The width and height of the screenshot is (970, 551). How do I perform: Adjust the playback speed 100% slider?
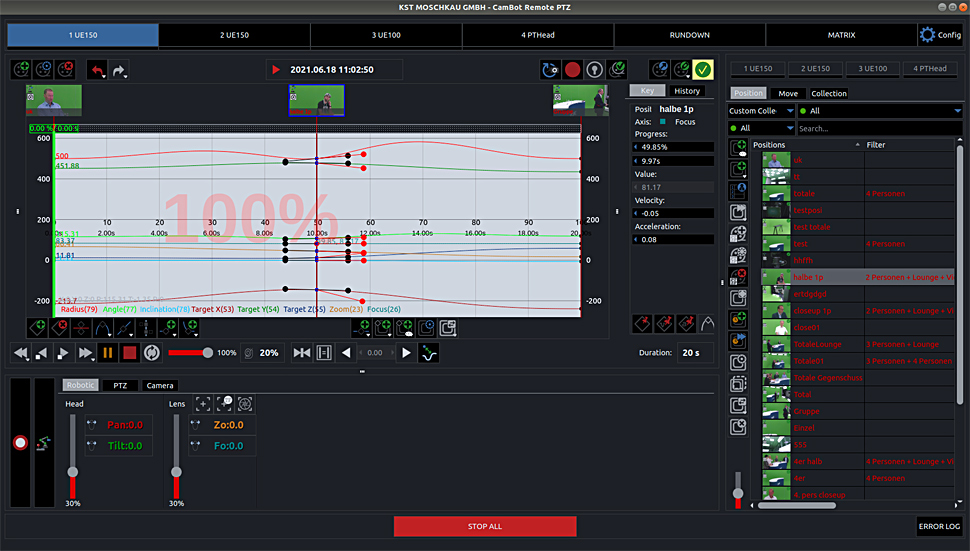click(x=190, y=352)
